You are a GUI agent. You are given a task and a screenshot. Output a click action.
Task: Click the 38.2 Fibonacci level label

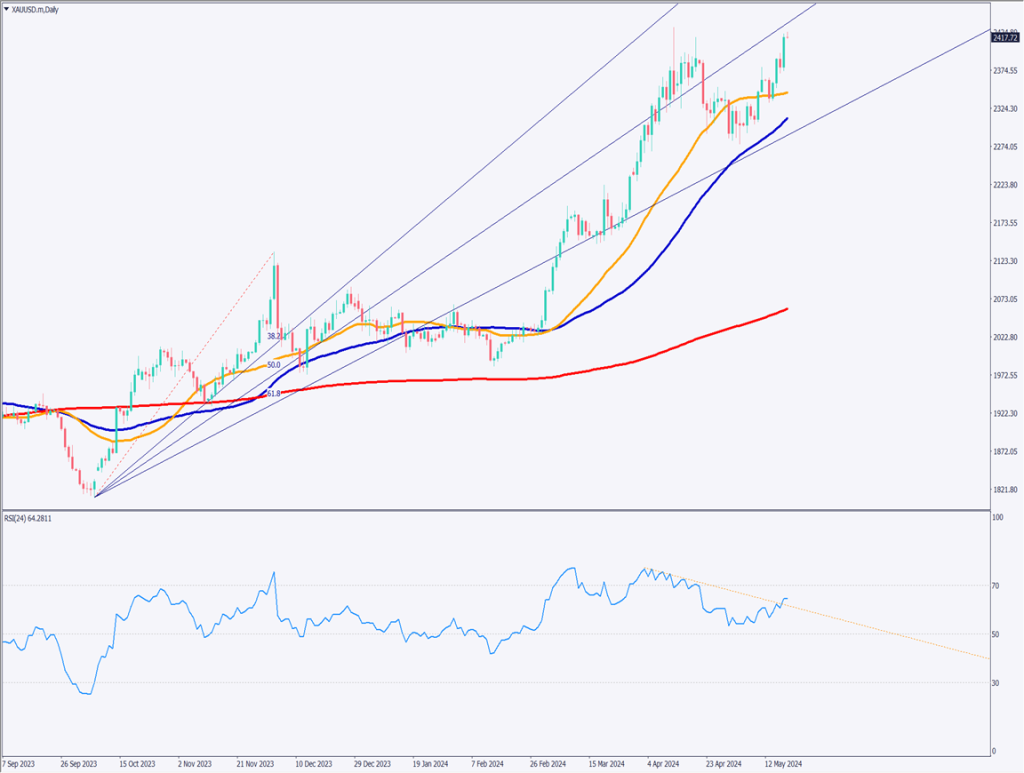pos(273,337)
